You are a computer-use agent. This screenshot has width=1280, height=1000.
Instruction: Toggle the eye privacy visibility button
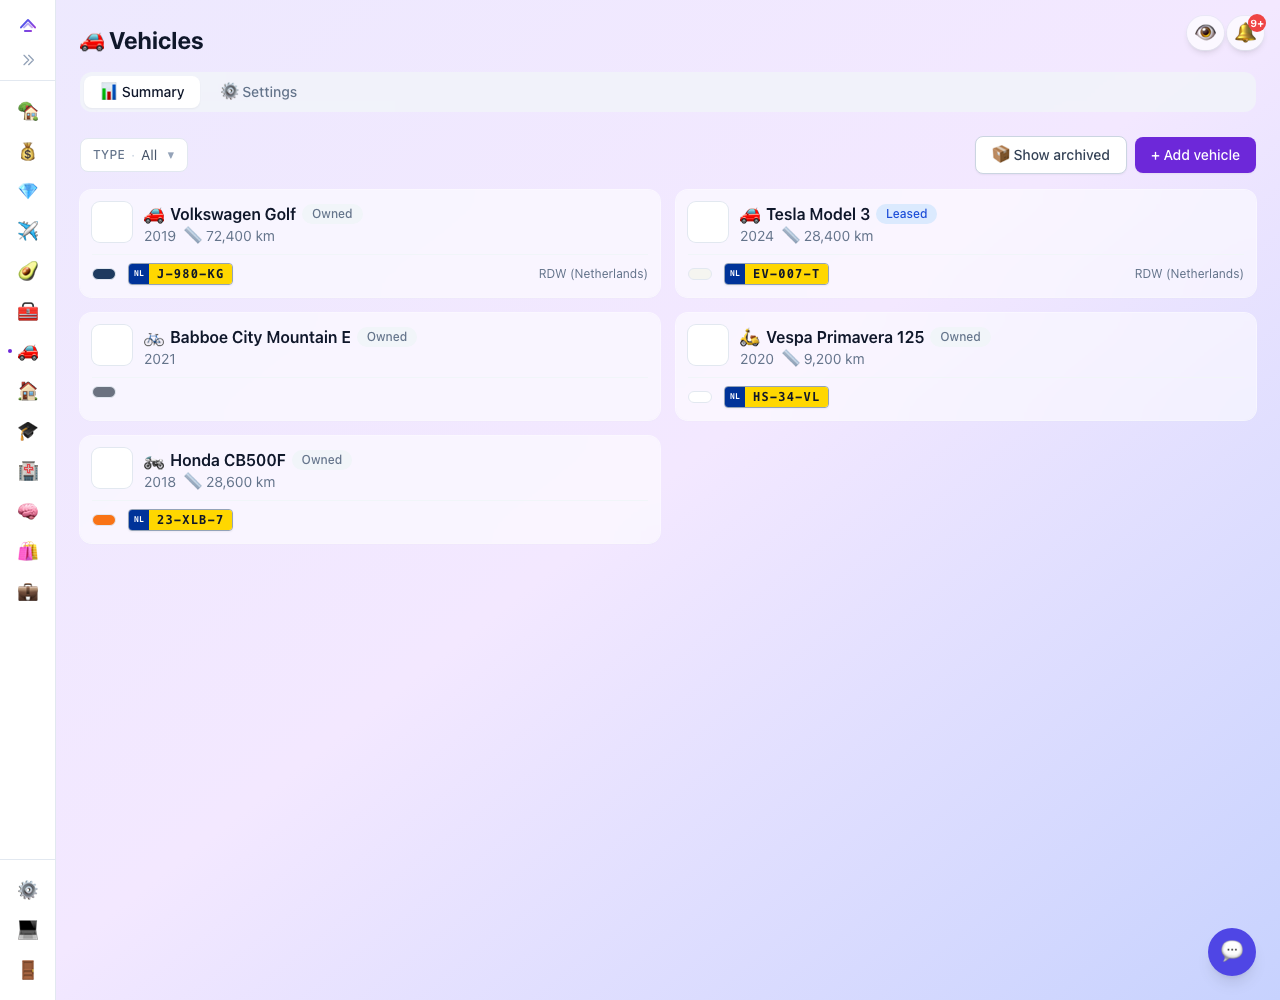(x=1206, y=33)
